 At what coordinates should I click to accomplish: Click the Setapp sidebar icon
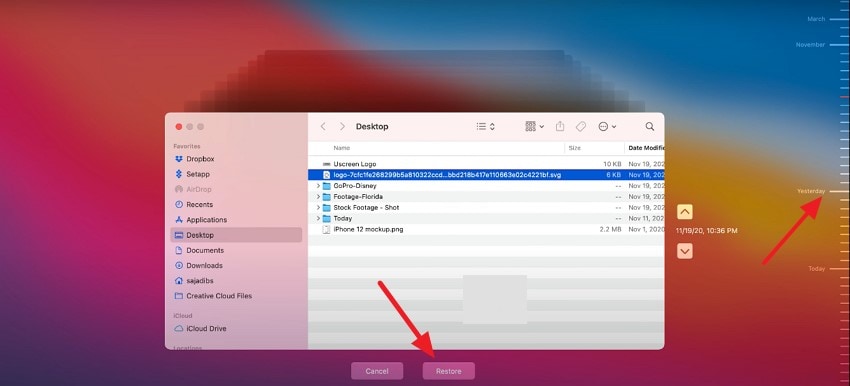(179, 174)
